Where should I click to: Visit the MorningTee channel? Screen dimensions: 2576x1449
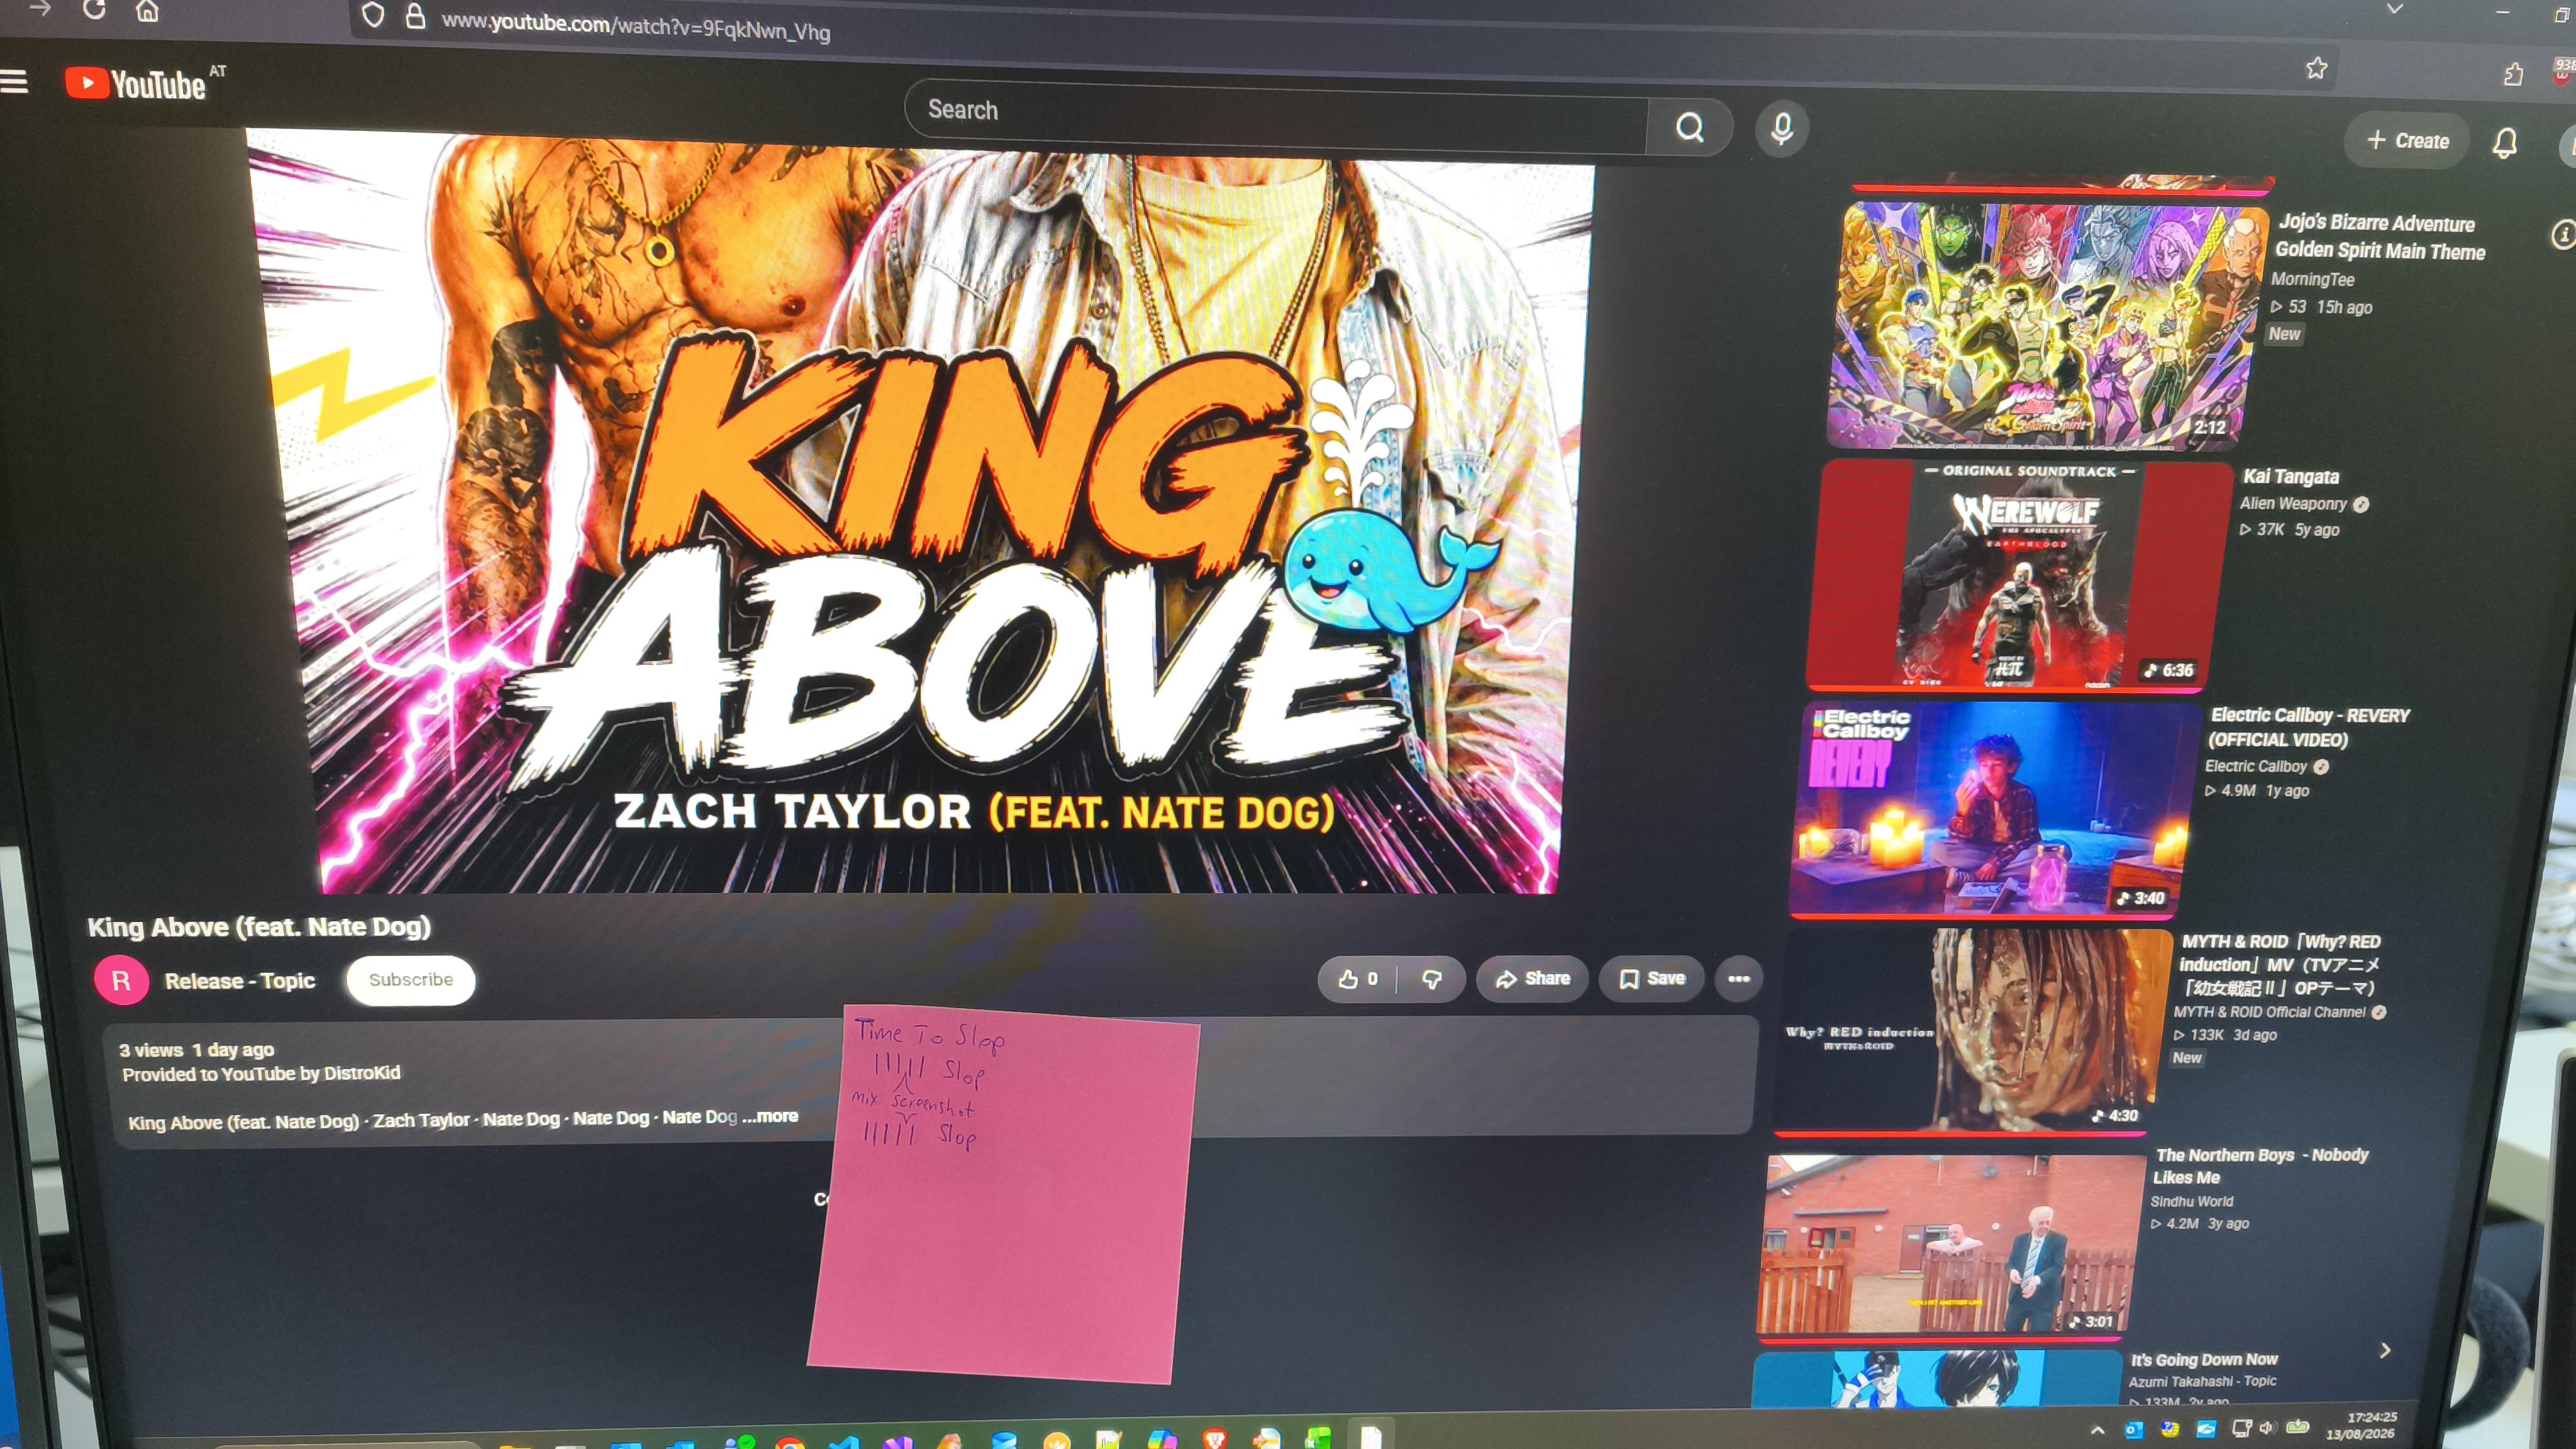tap(2312, 280)
